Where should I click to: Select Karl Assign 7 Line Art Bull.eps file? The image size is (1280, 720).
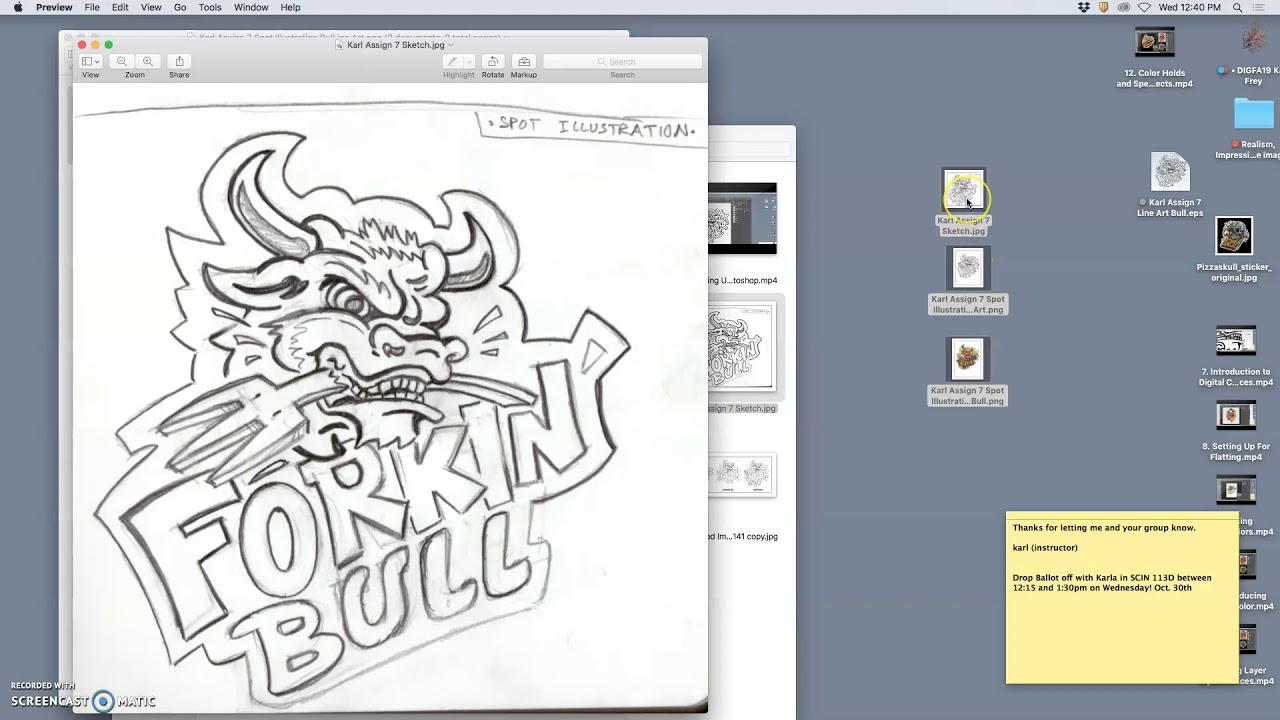coord(1170,186)
